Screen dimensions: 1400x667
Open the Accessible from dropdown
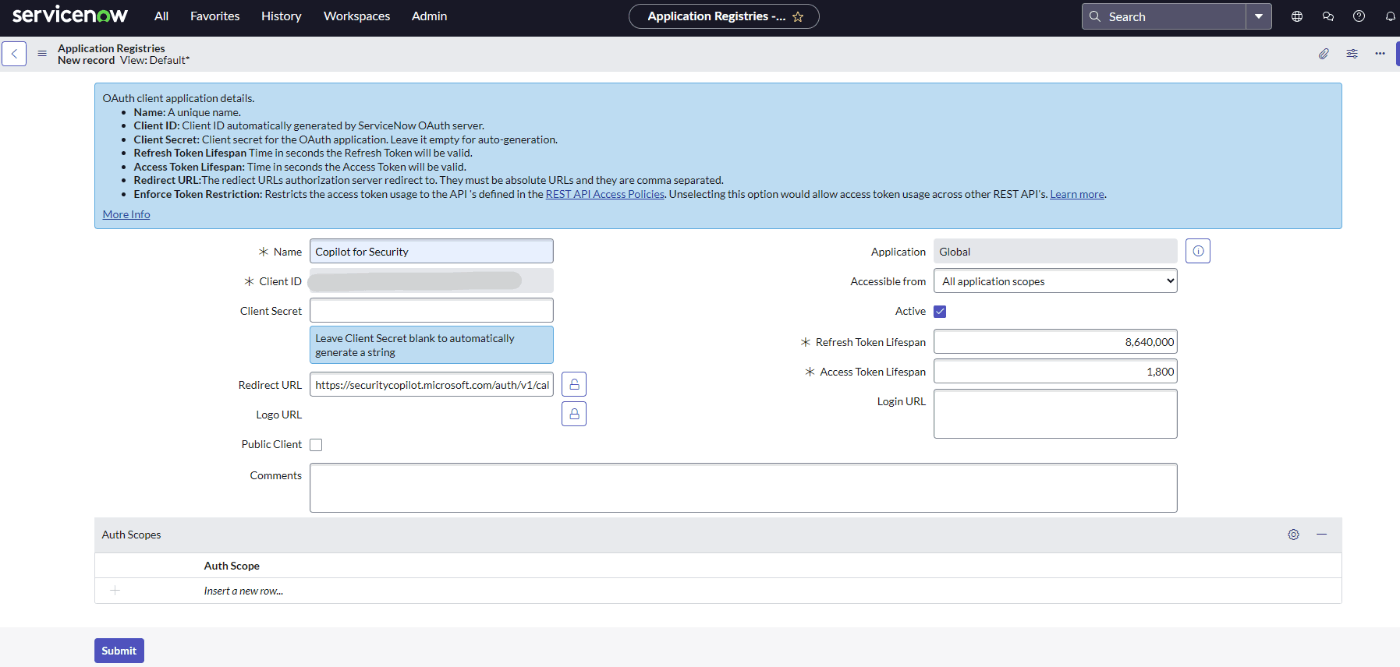(1055, 281)
